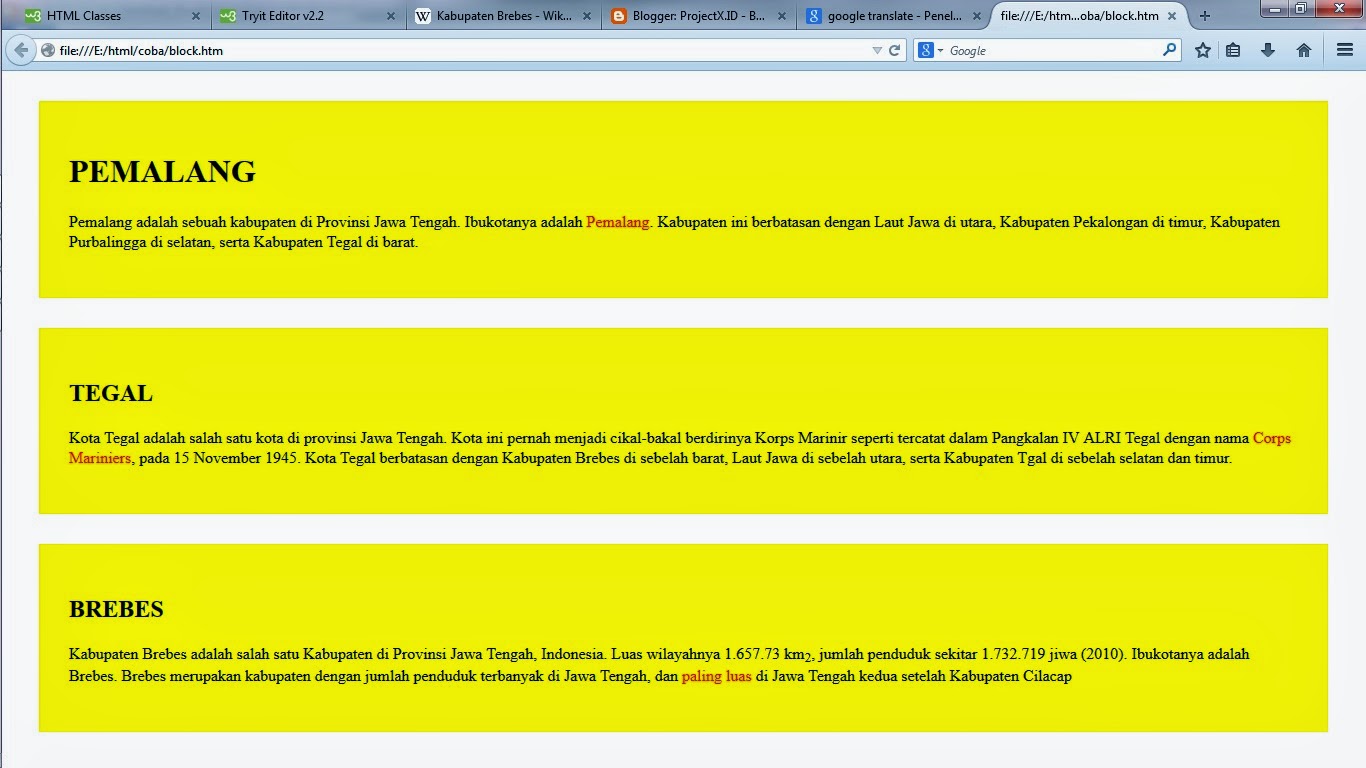
Task: Close the Kabupaten Brebes Wikipedia tab
Action: click(586, 16)
